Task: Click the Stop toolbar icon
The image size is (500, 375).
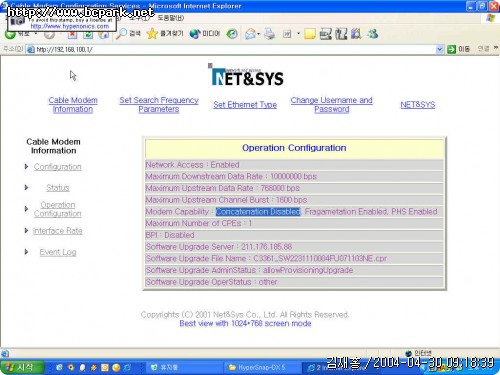Action: 72,34
